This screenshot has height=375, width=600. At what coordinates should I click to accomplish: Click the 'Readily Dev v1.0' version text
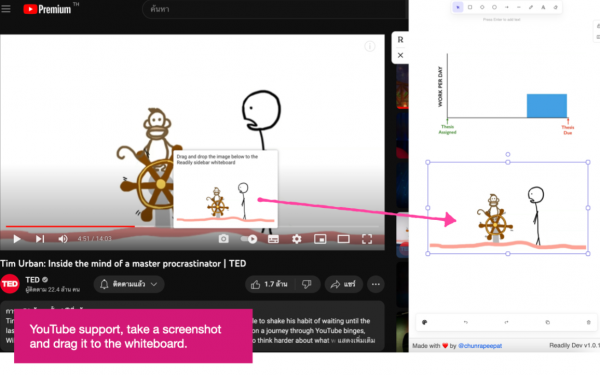[x=574, y=346]
